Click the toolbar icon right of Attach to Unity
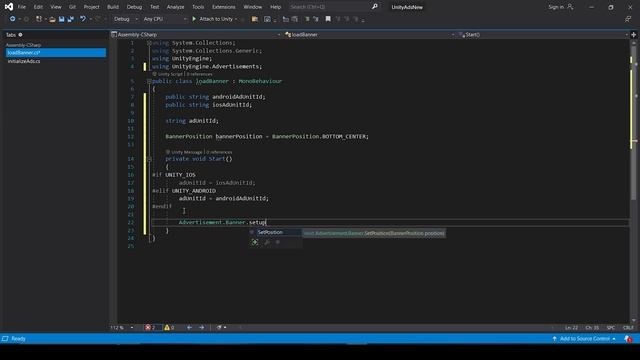 pyautogui.click(x=255, y=19)
